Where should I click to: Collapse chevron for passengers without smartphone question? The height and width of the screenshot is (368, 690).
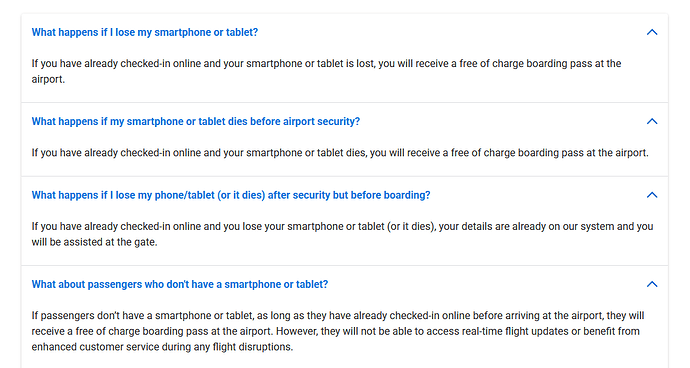[x=652, y=284]
